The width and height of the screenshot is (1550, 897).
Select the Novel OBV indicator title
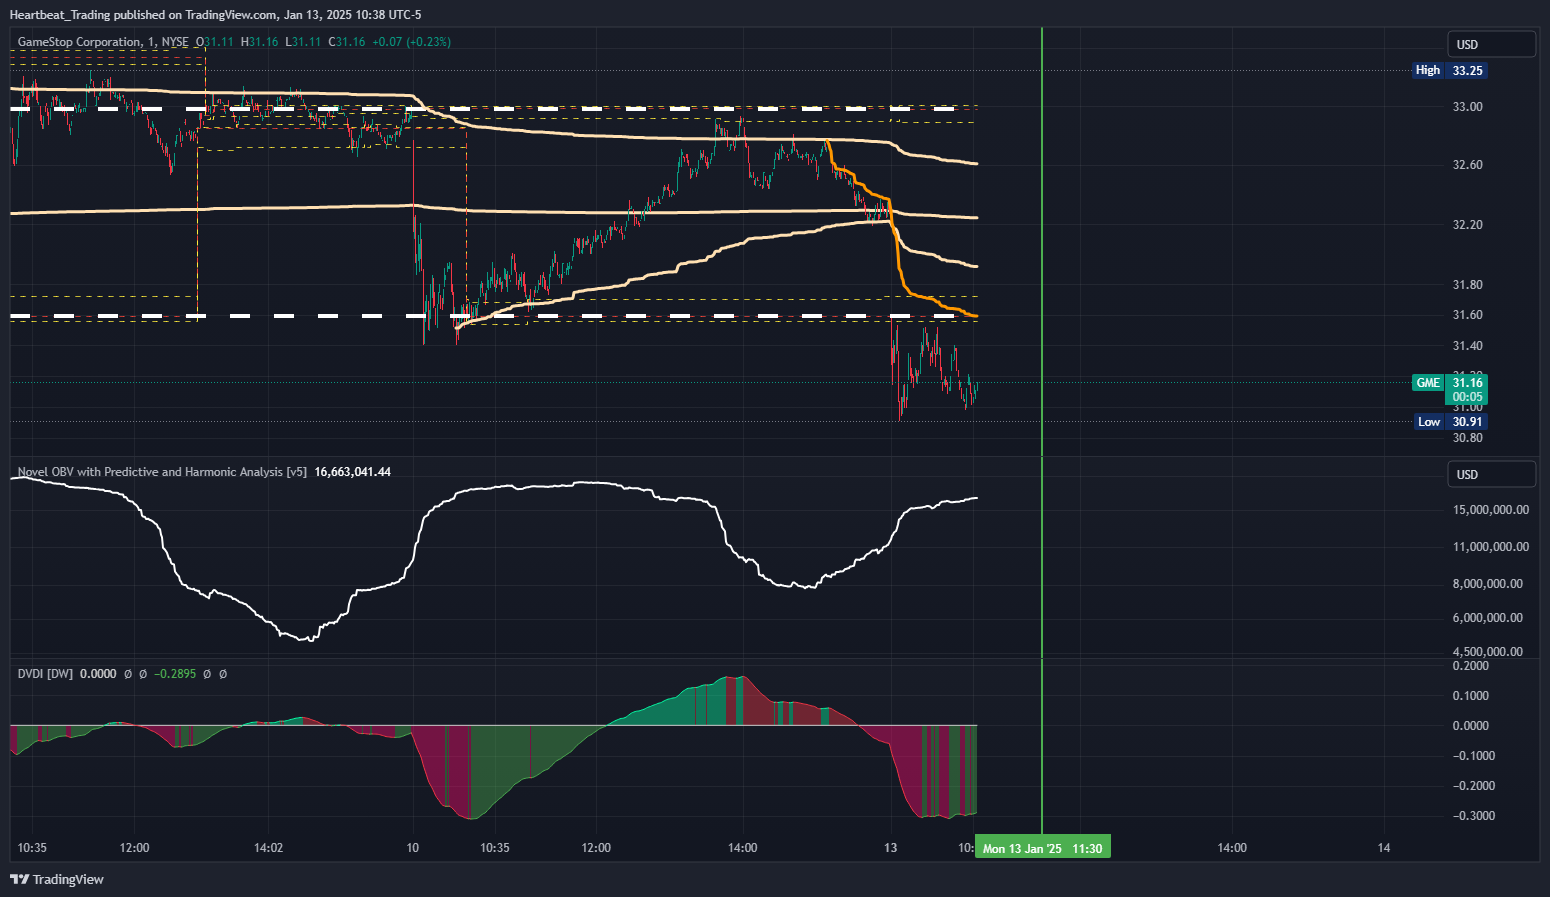click(x=162, y=472)
